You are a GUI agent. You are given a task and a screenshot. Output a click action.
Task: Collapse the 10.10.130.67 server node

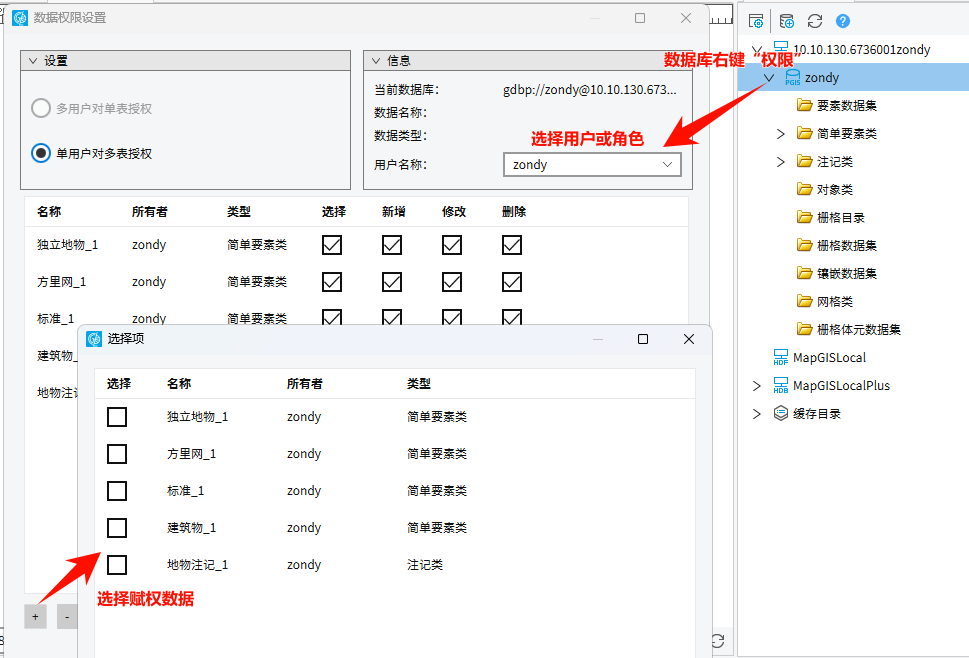(756, 50)
